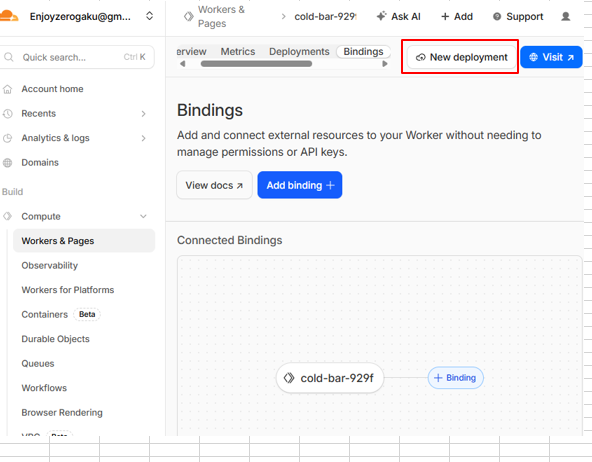The height and width of the screenshot is (462, 592).
Task: Expand Analytics & logs chevron
Action: pos(143,138)
